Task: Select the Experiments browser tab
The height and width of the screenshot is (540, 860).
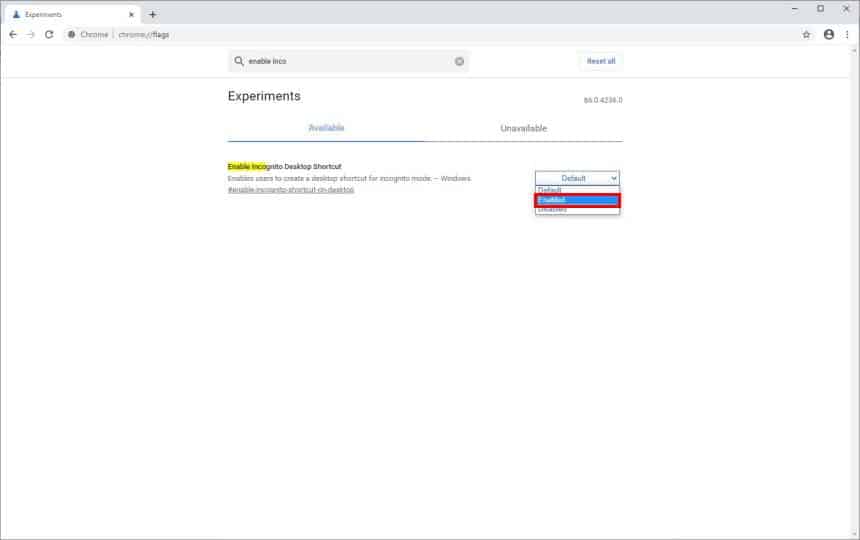Action: (x=72, y=15)
